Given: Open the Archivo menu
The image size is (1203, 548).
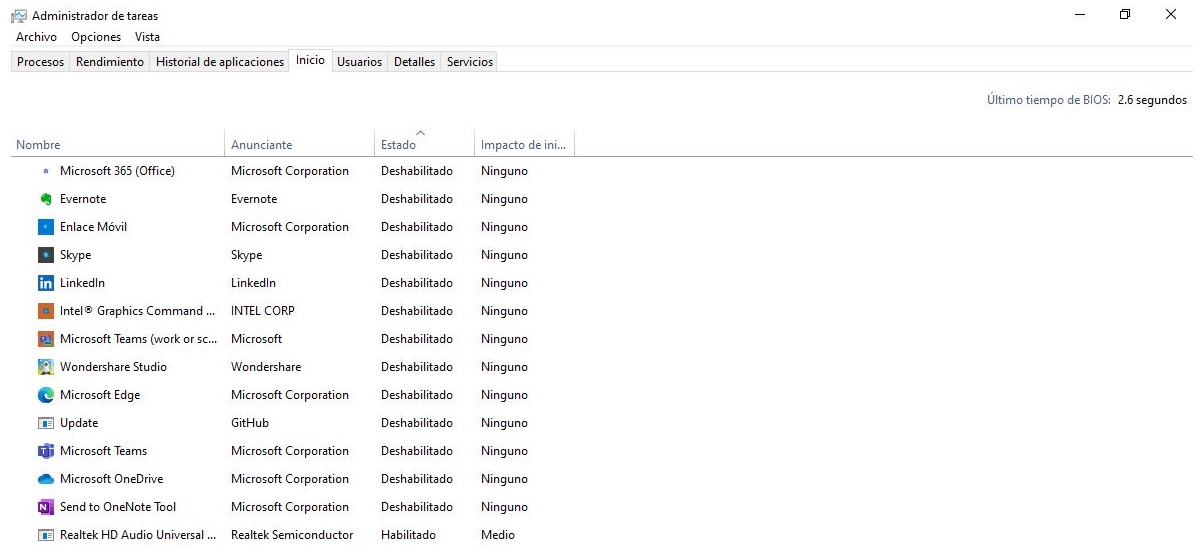Looking at the screenshot, I should tap(36, 37).
